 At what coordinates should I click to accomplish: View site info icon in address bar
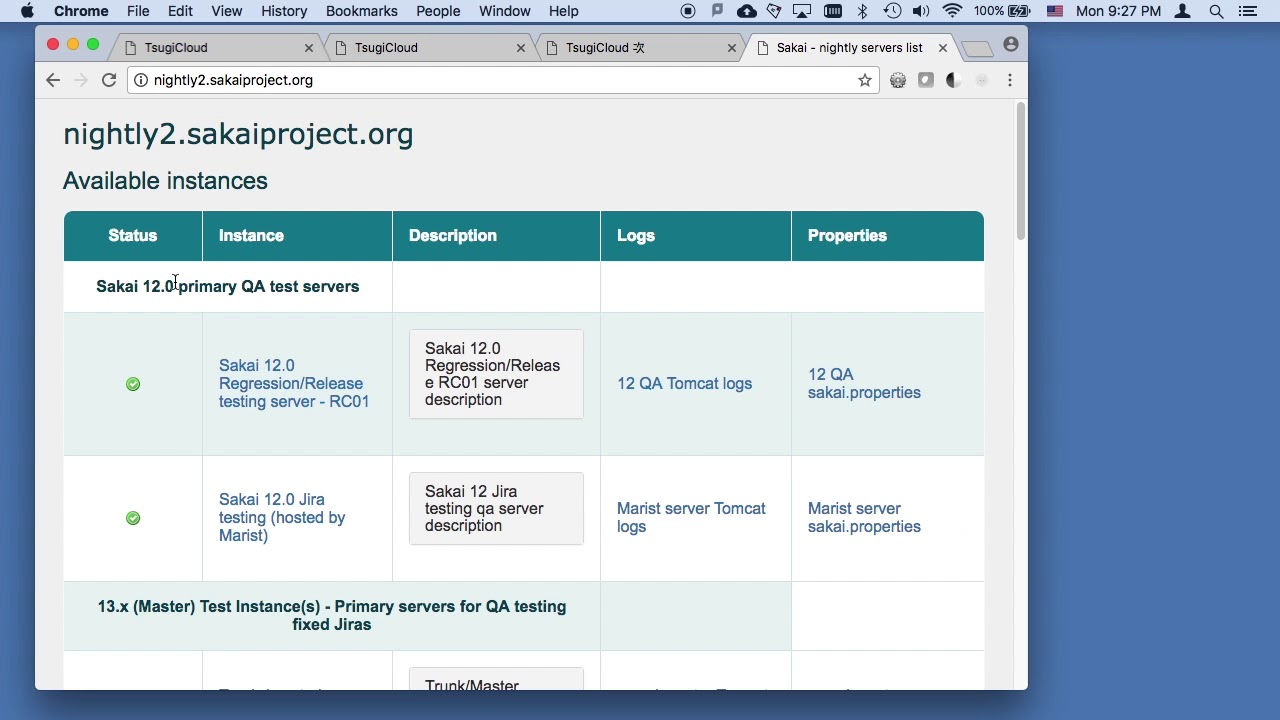click(141, 80)
